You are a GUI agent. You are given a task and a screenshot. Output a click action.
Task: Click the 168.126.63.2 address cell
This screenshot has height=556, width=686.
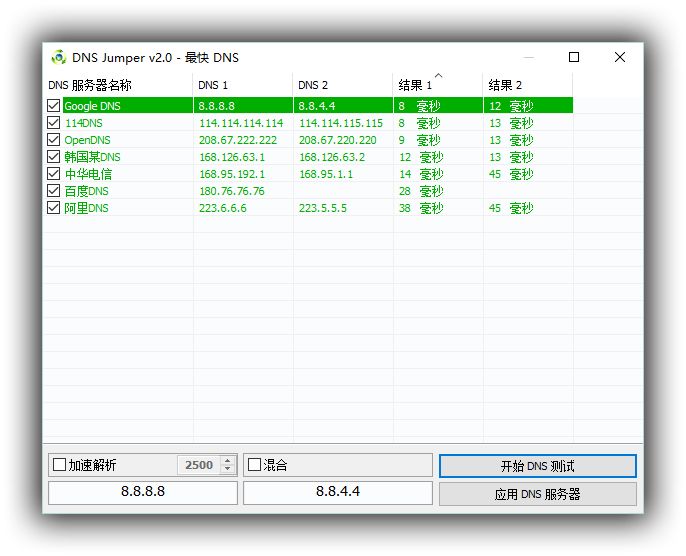pyautogui.click(x=332, y=157)
